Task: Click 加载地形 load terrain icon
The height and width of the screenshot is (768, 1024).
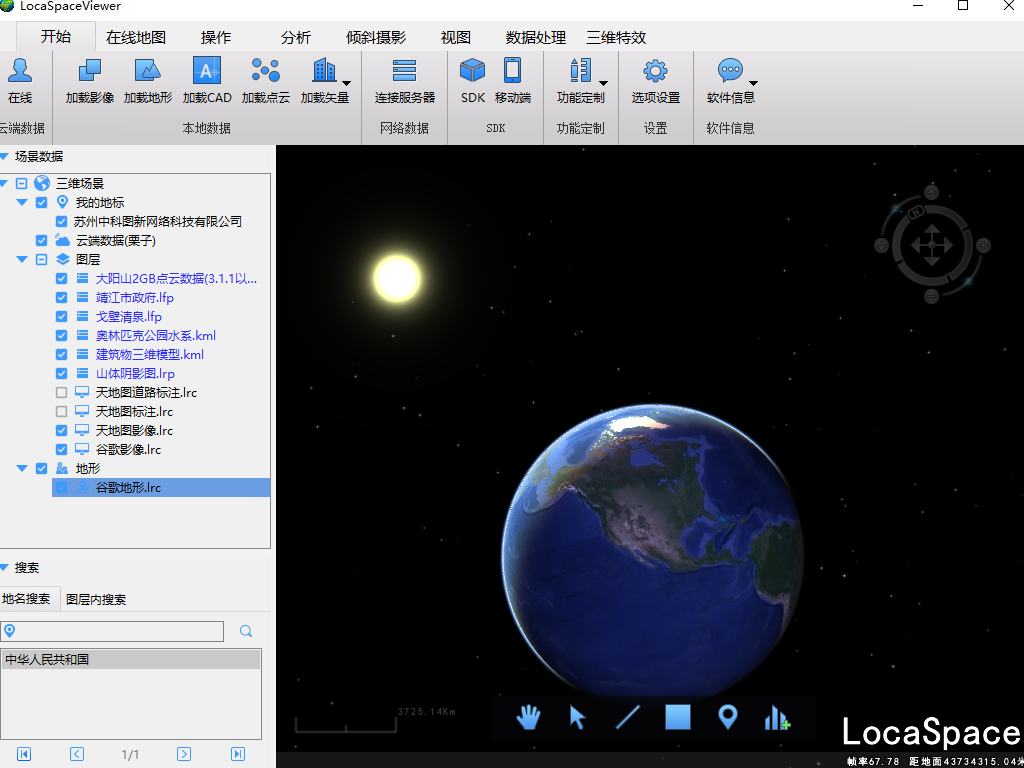Action: tap(148, 71)
